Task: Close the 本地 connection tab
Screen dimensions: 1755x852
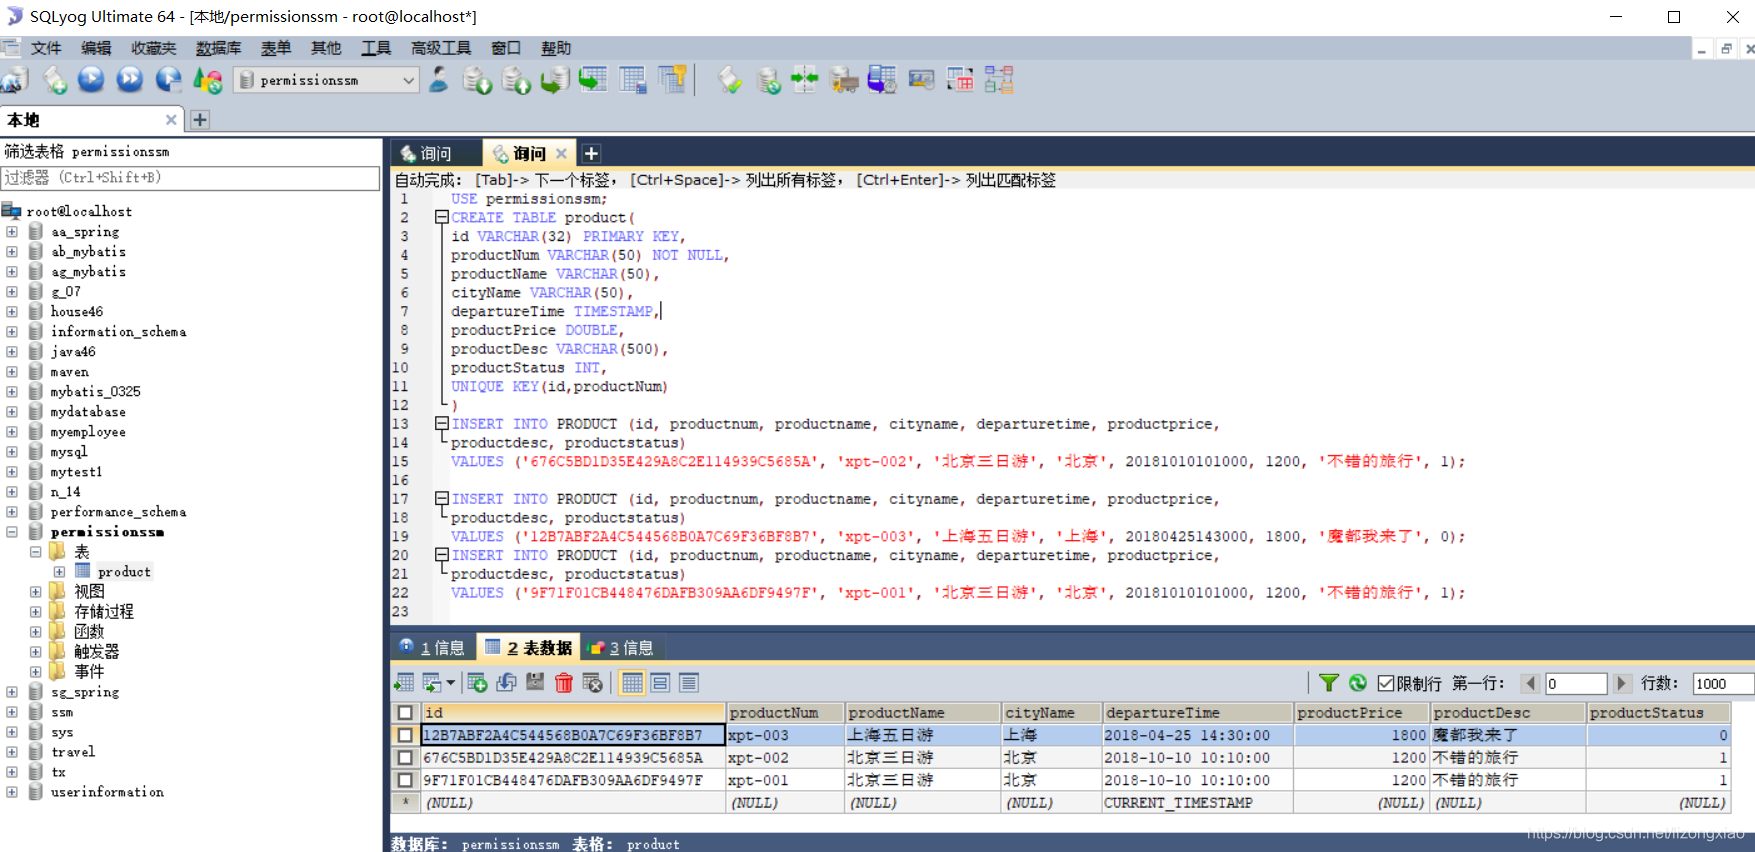Action: tap(171, 120)
